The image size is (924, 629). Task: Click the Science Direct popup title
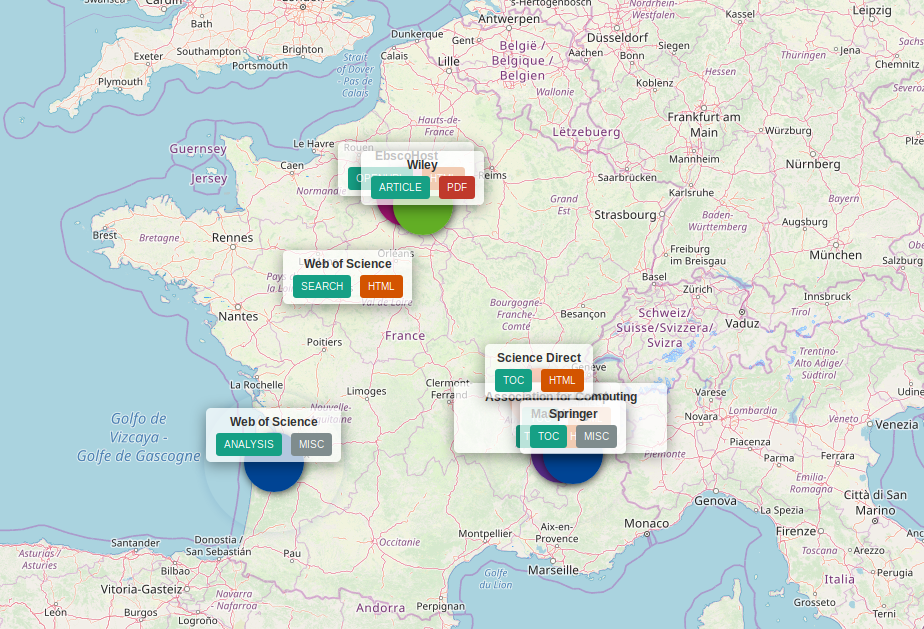click(539, 358)
